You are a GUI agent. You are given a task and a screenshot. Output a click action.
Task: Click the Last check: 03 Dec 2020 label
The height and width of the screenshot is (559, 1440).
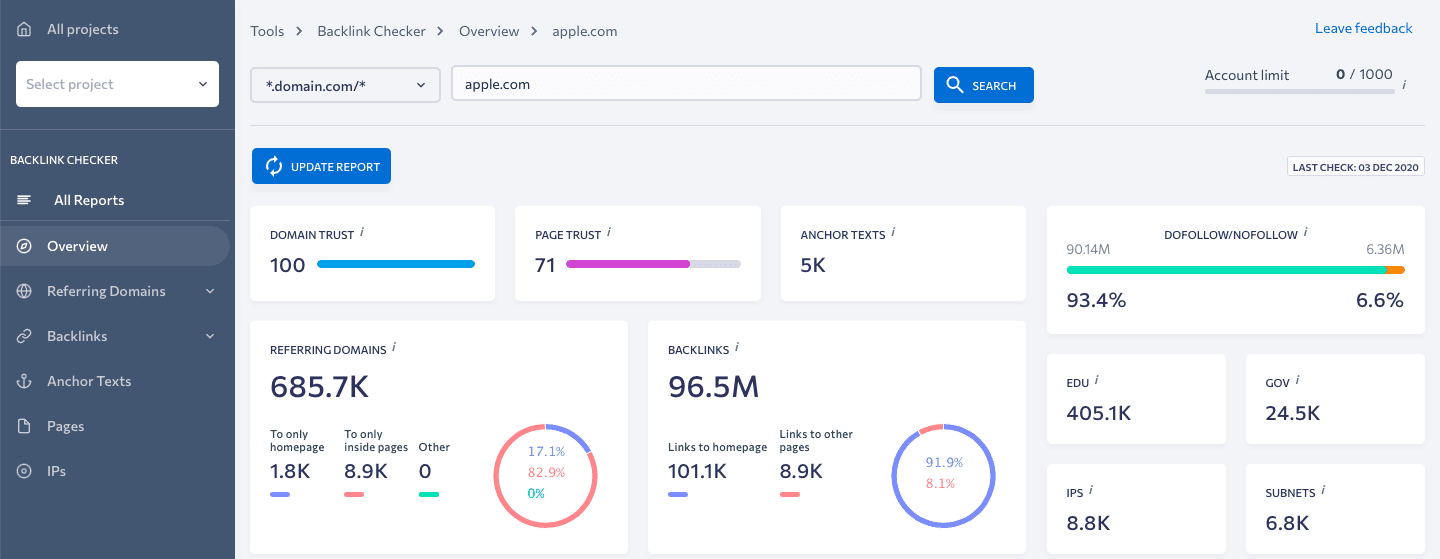(1355, 167)
